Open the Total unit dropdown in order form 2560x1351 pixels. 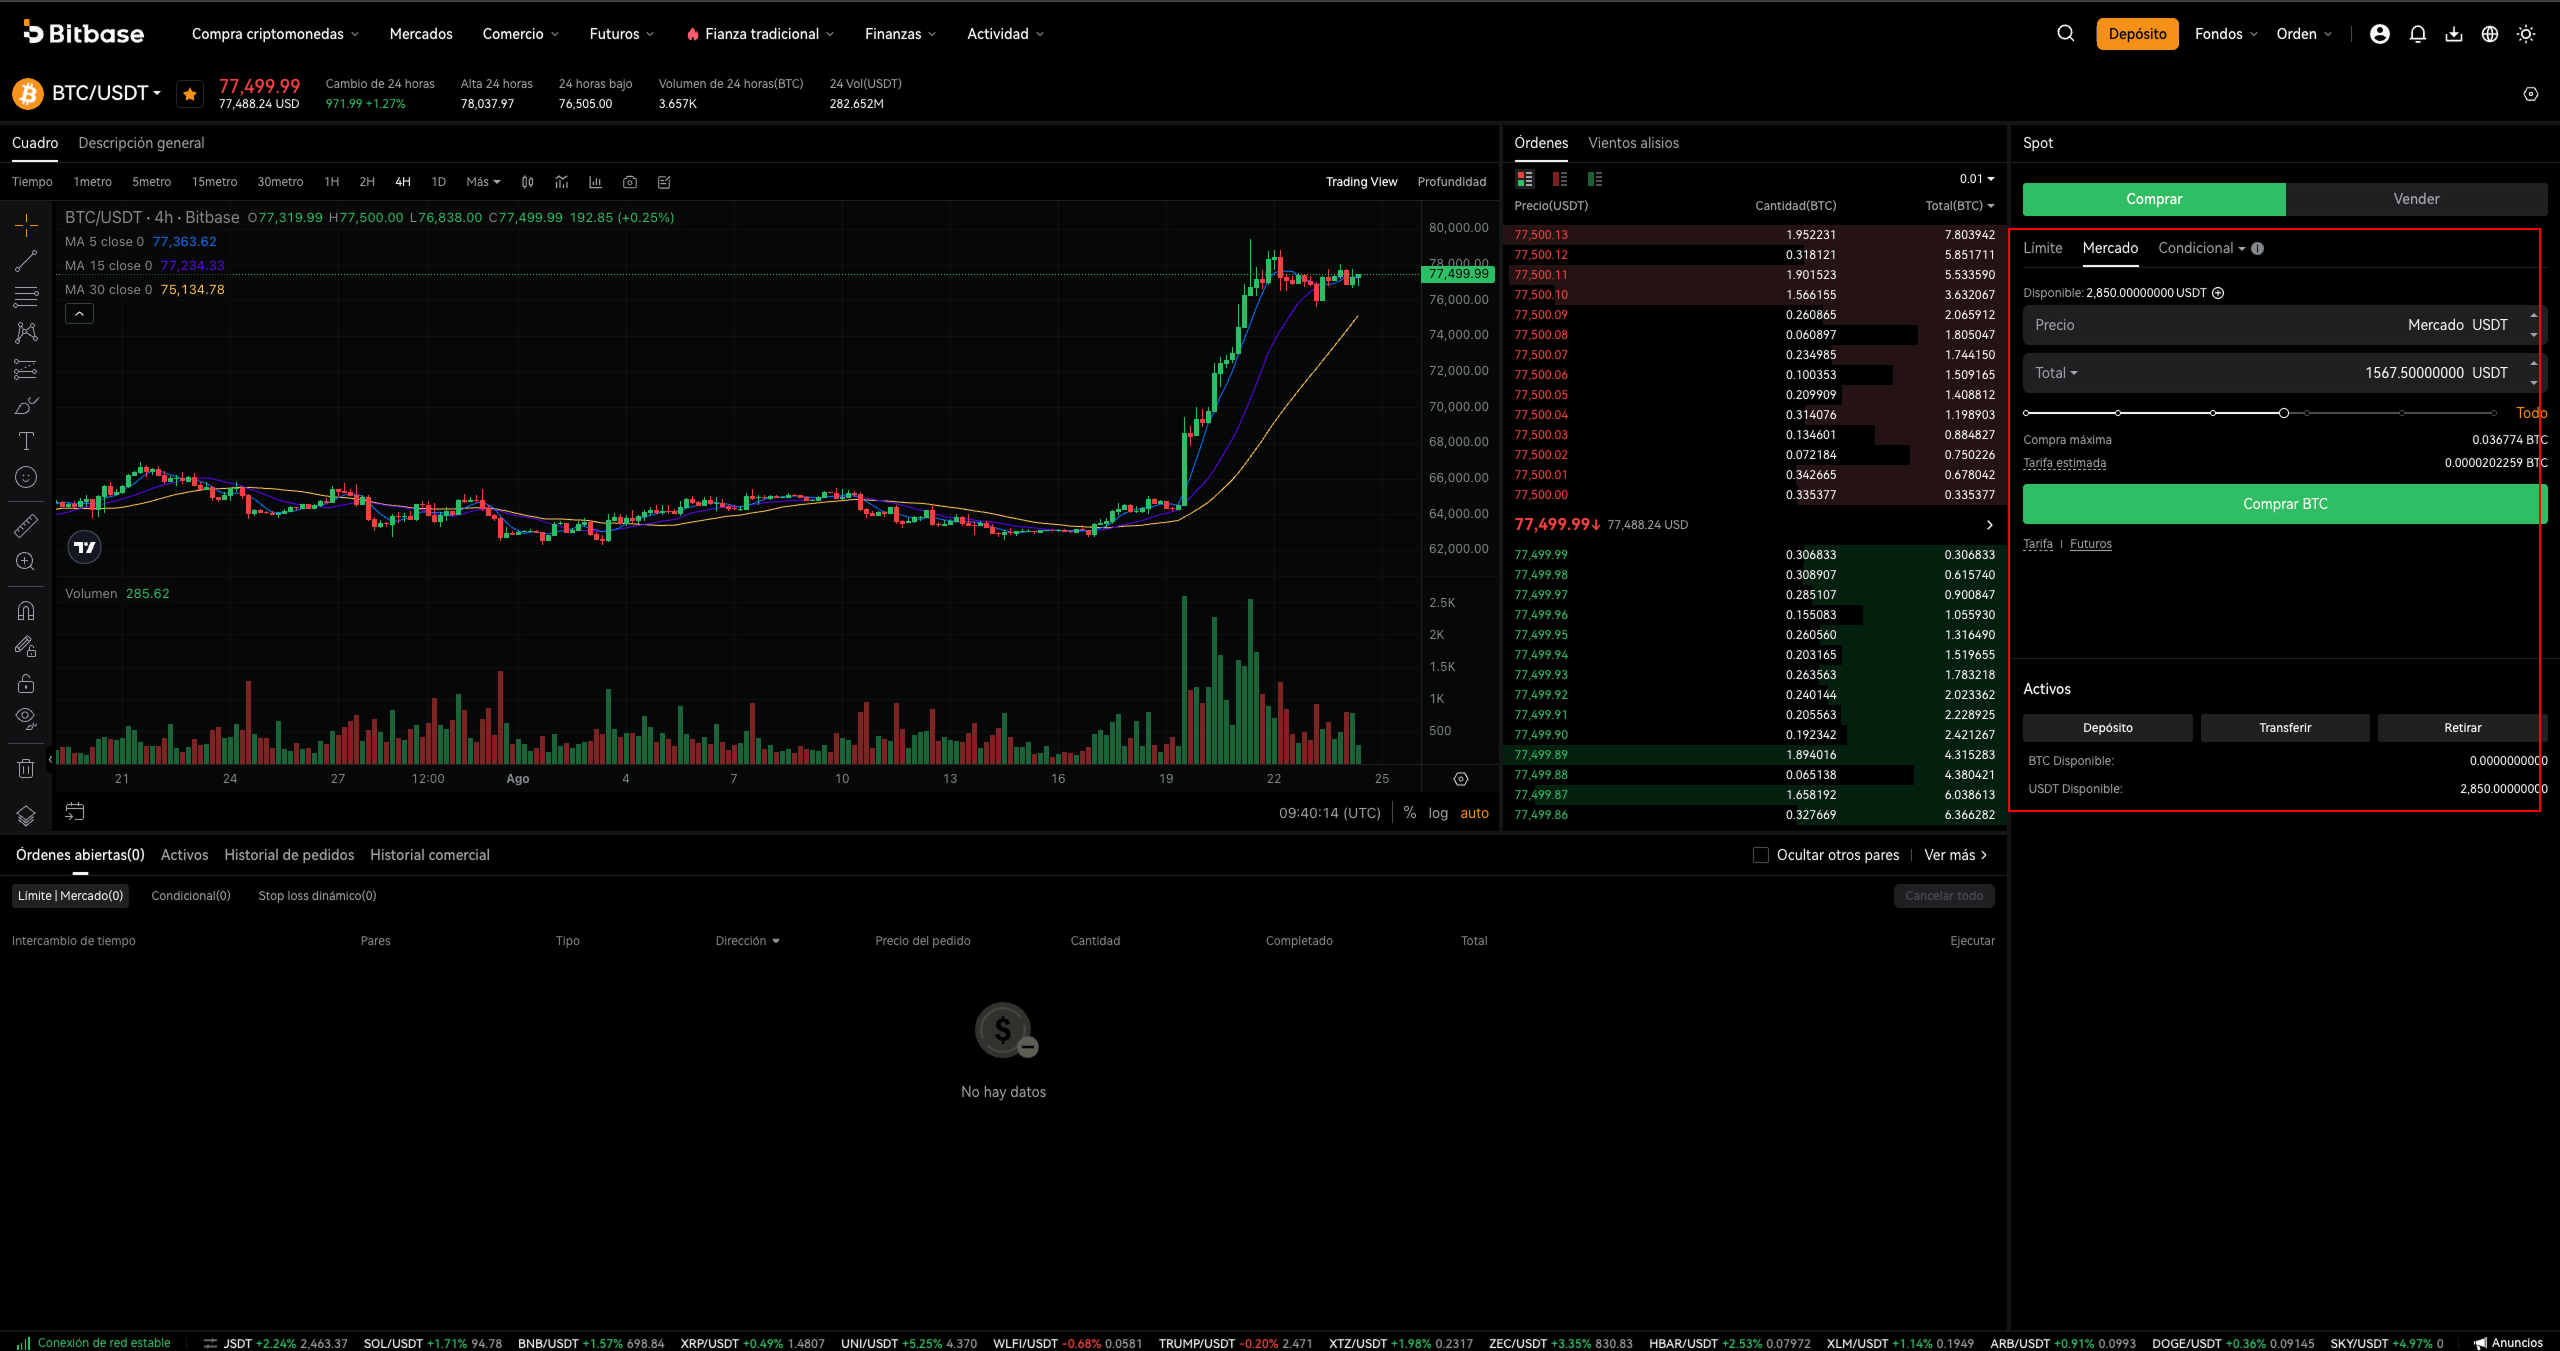pos(2056,373)
